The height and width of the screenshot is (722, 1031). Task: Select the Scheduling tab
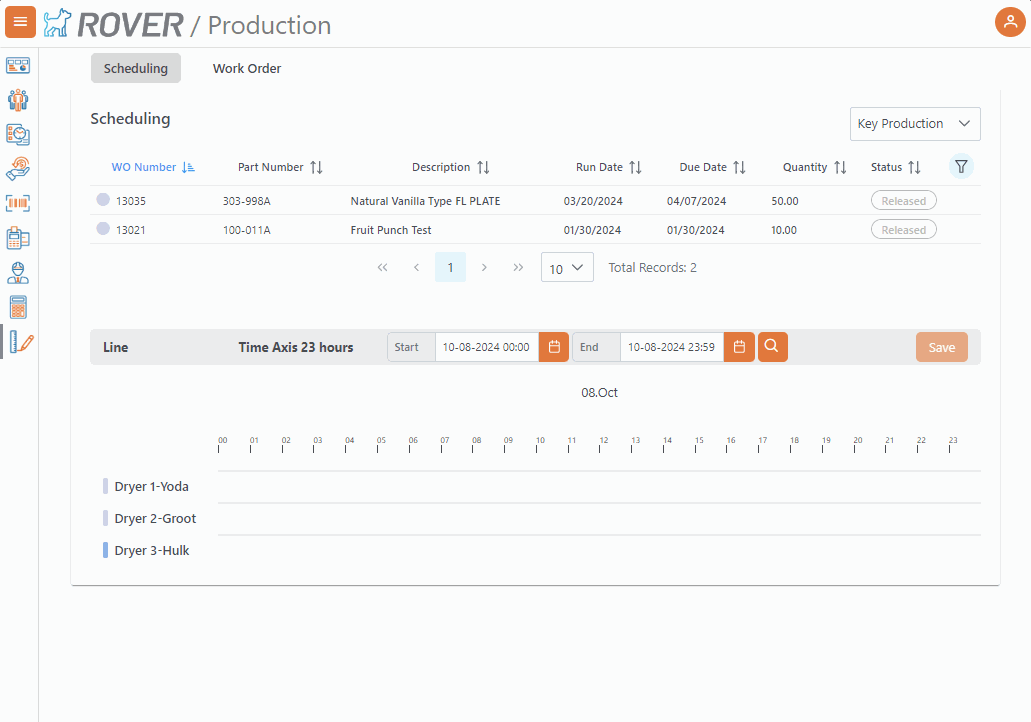(136, 68)
